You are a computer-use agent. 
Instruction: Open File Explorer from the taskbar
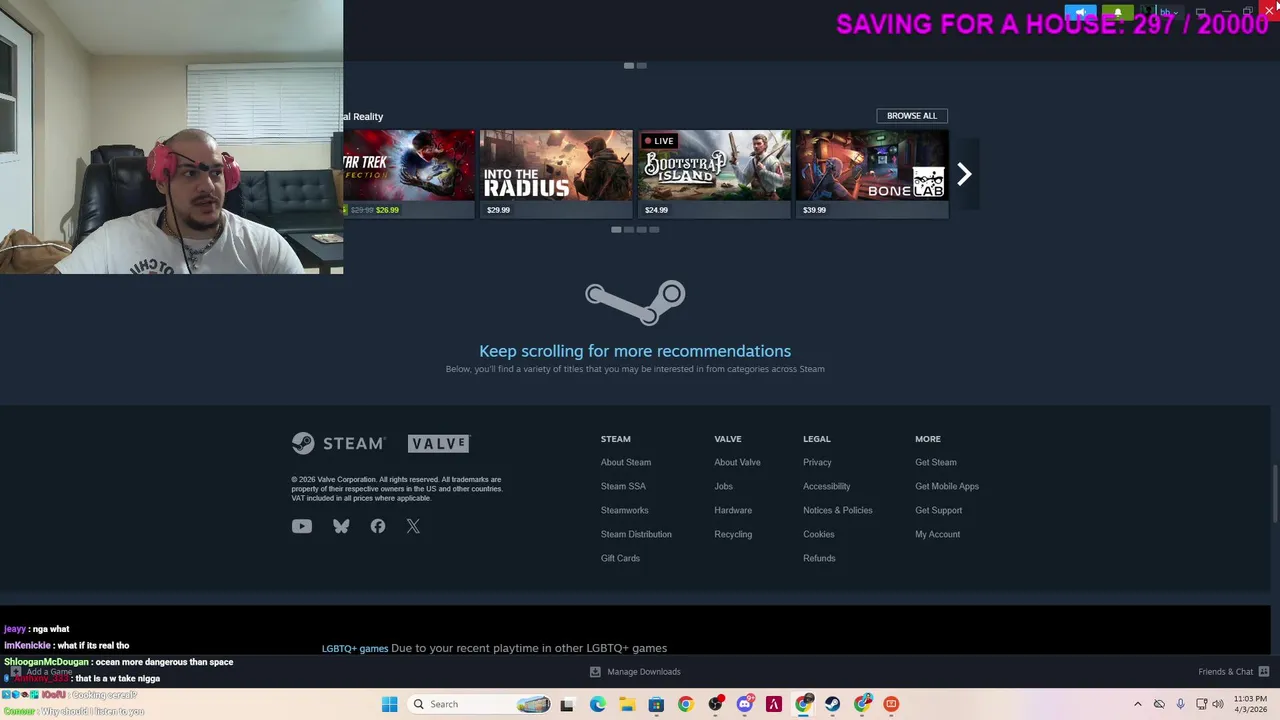(627, 704)
